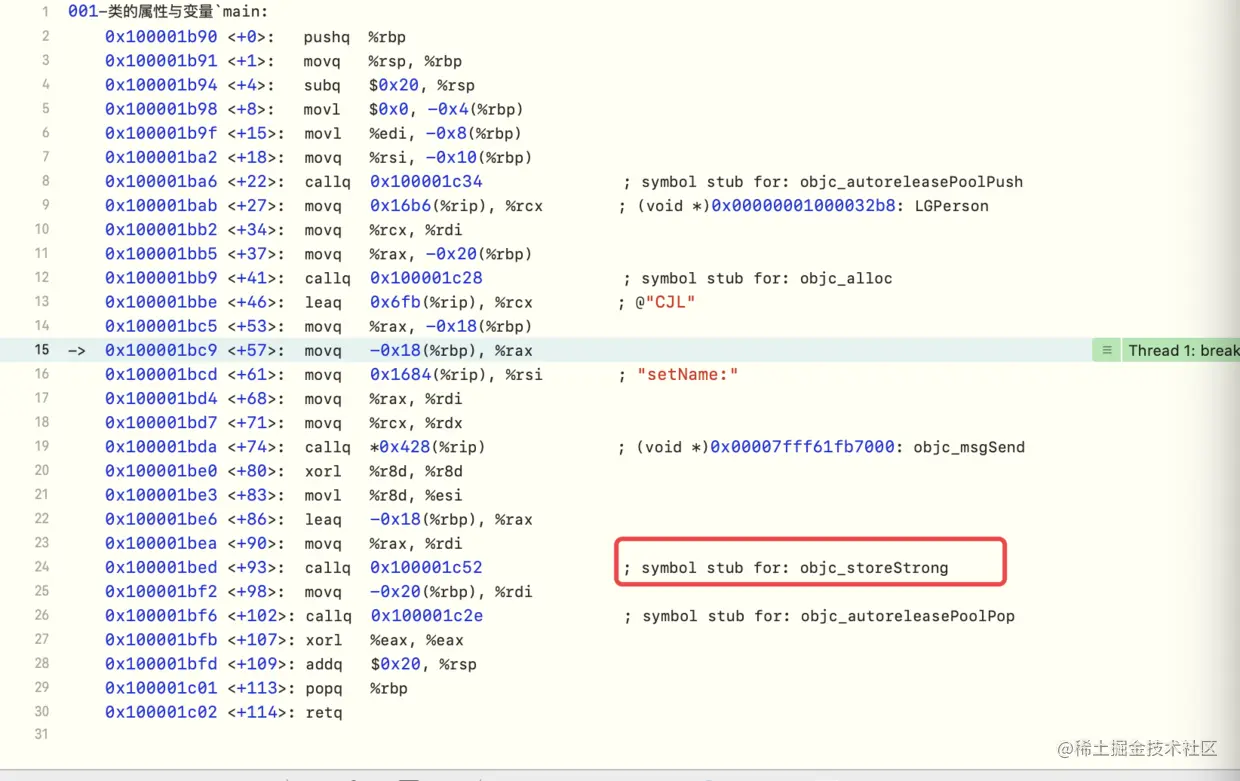
Task: Select address 0x100001bd7
Action: point(161,422)
